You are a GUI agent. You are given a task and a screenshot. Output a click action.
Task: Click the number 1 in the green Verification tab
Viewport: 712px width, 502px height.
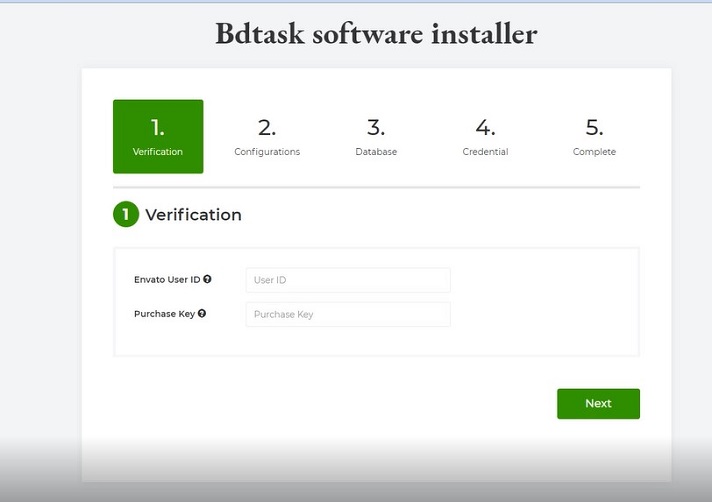(158, 127)
